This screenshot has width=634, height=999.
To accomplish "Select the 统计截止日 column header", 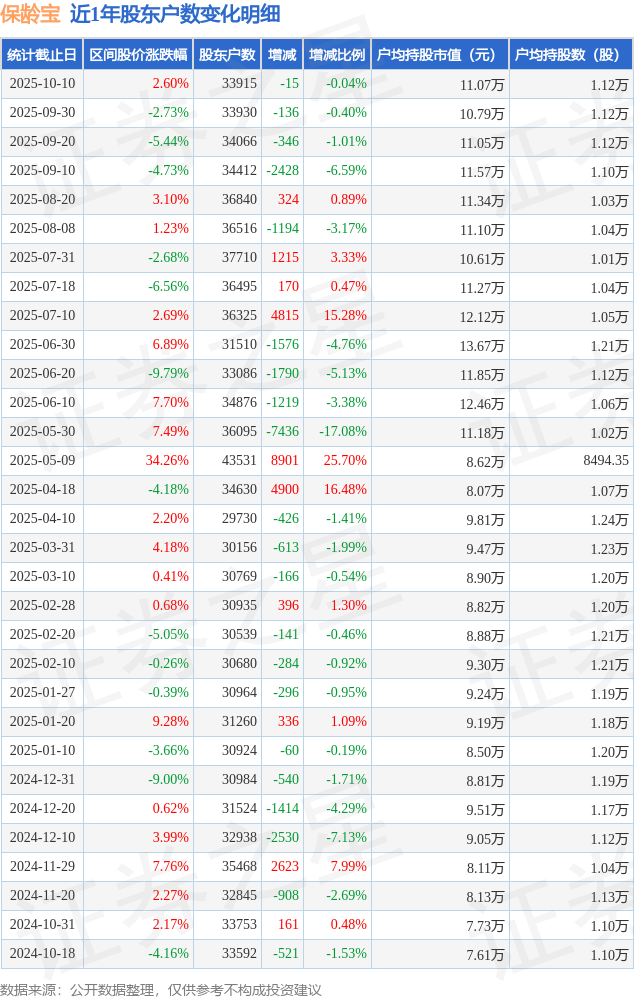I will pos(41,55).
